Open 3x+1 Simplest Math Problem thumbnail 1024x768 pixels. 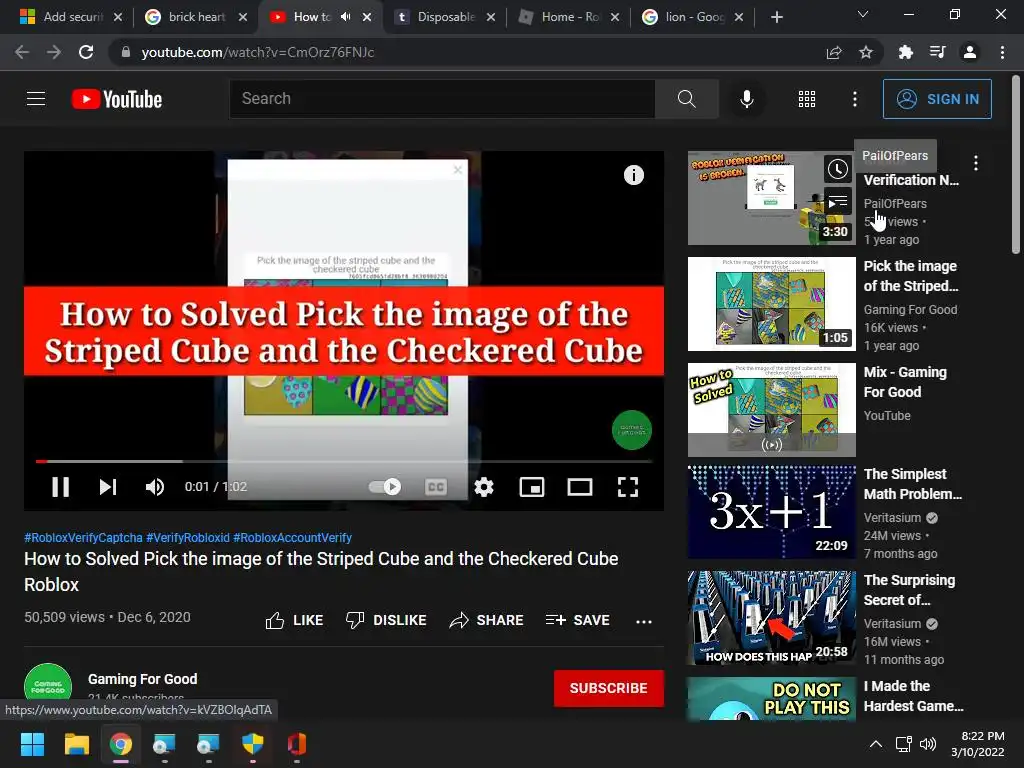click(771, 512)
